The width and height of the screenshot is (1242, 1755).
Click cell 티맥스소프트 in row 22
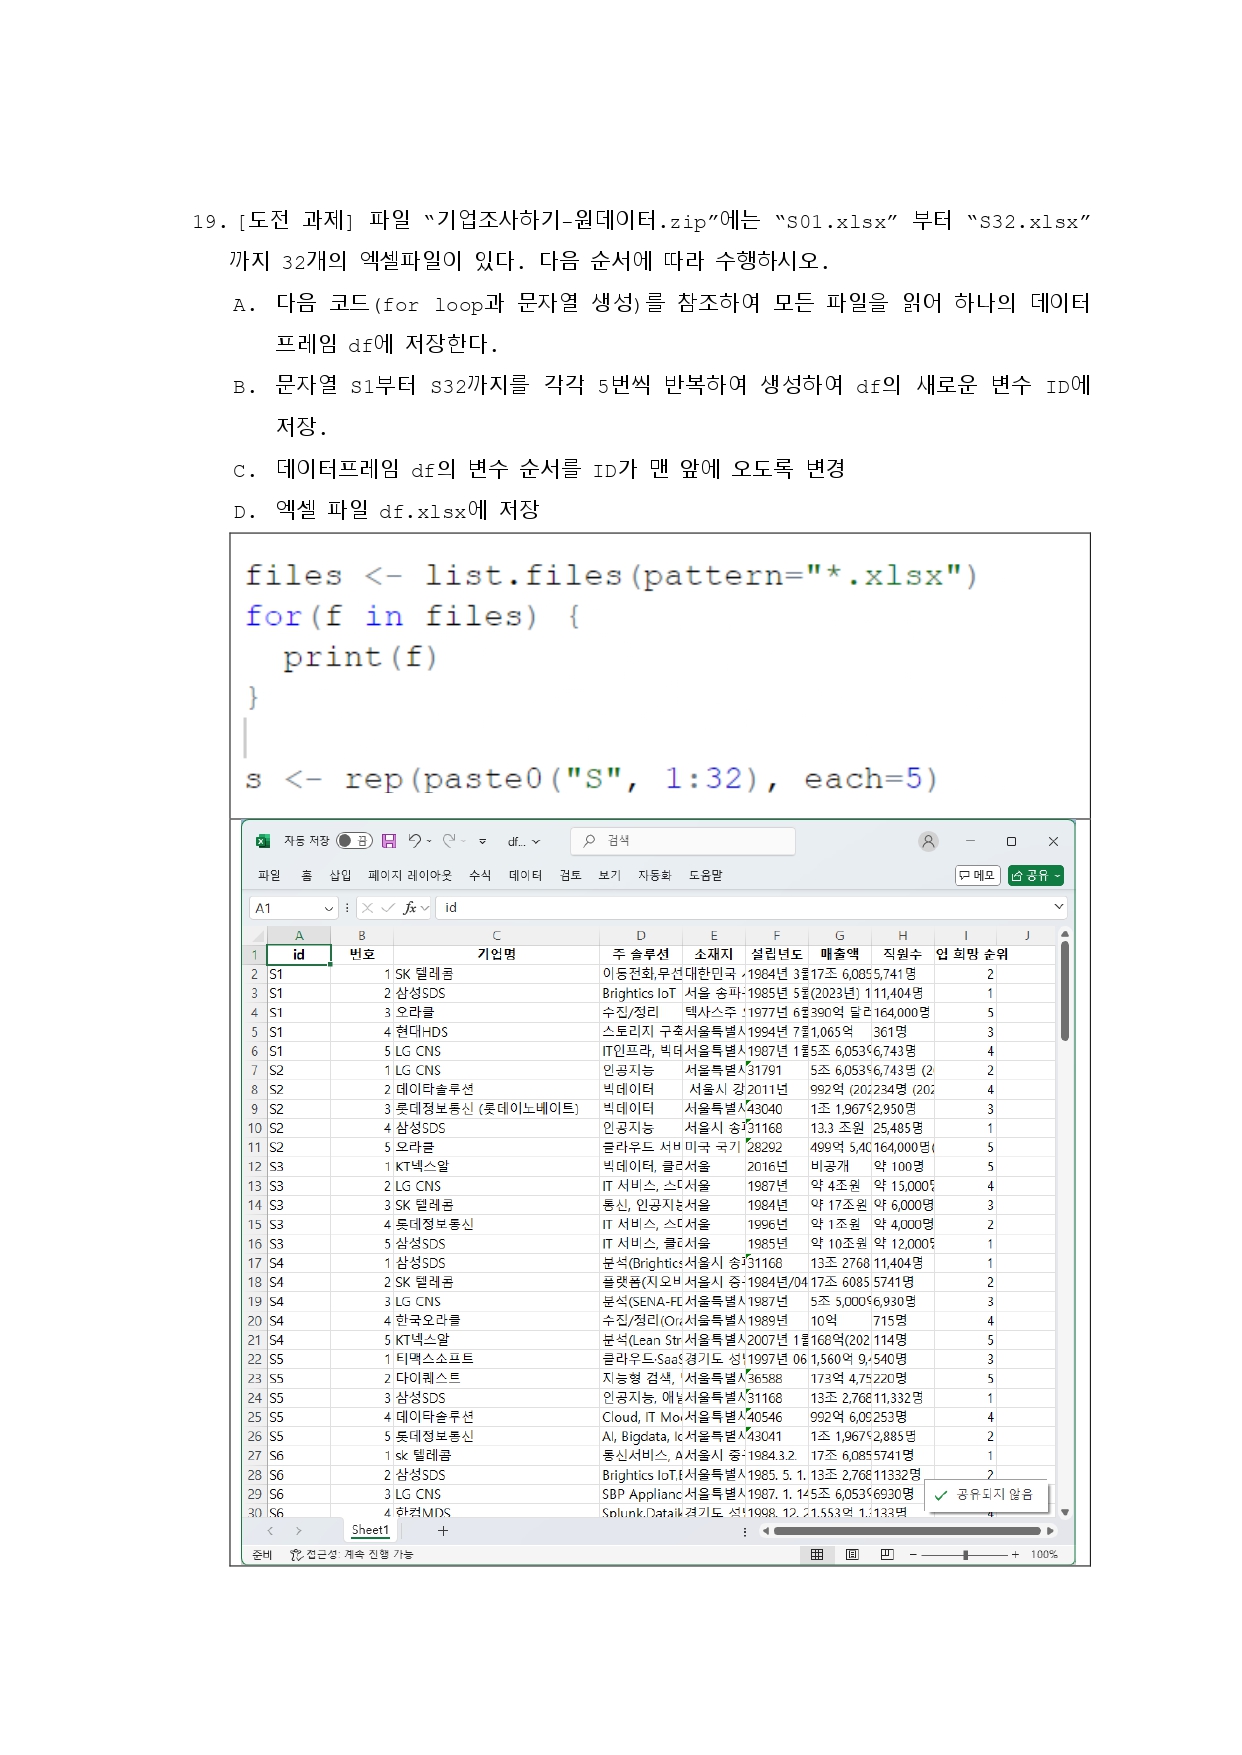coord(496,1359)
